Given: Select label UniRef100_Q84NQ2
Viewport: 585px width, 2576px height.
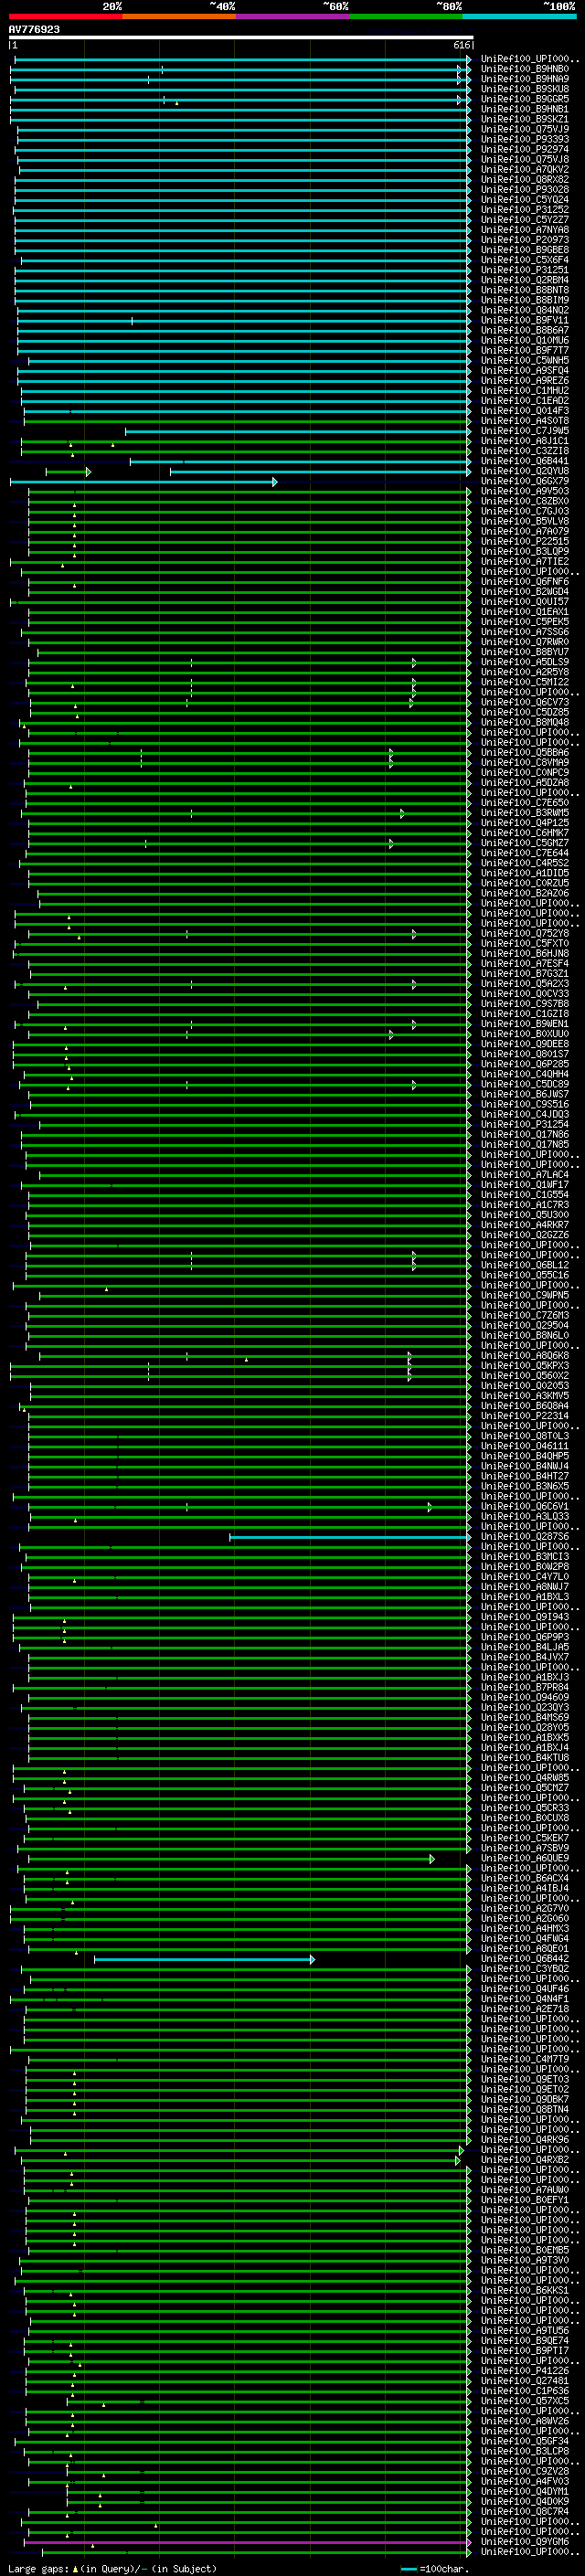Looking at the screenshot, I should coord(524,310).
